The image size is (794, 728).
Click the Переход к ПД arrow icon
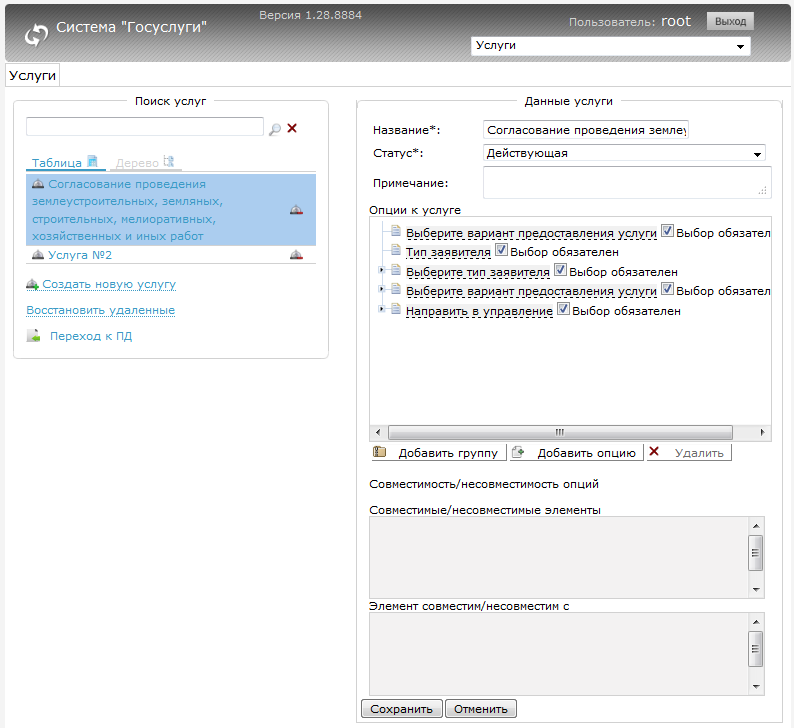click(x=33, y=335)
